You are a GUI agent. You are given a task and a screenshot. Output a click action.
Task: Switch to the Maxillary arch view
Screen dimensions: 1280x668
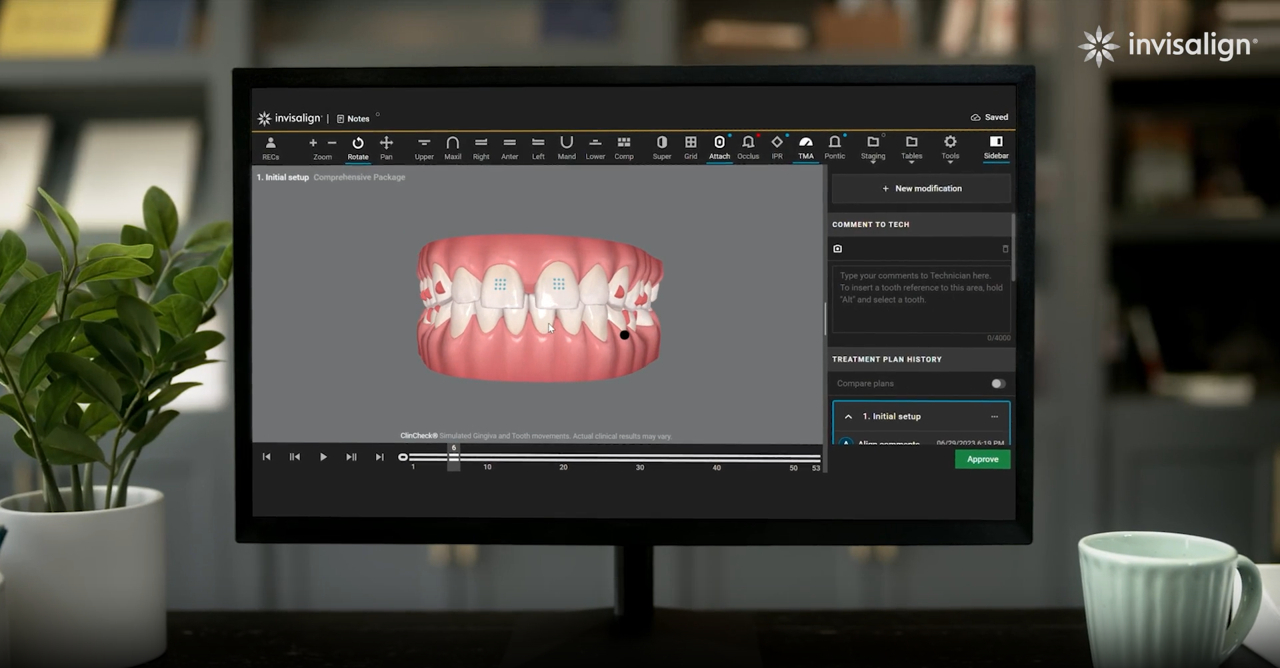click(452, 147)
